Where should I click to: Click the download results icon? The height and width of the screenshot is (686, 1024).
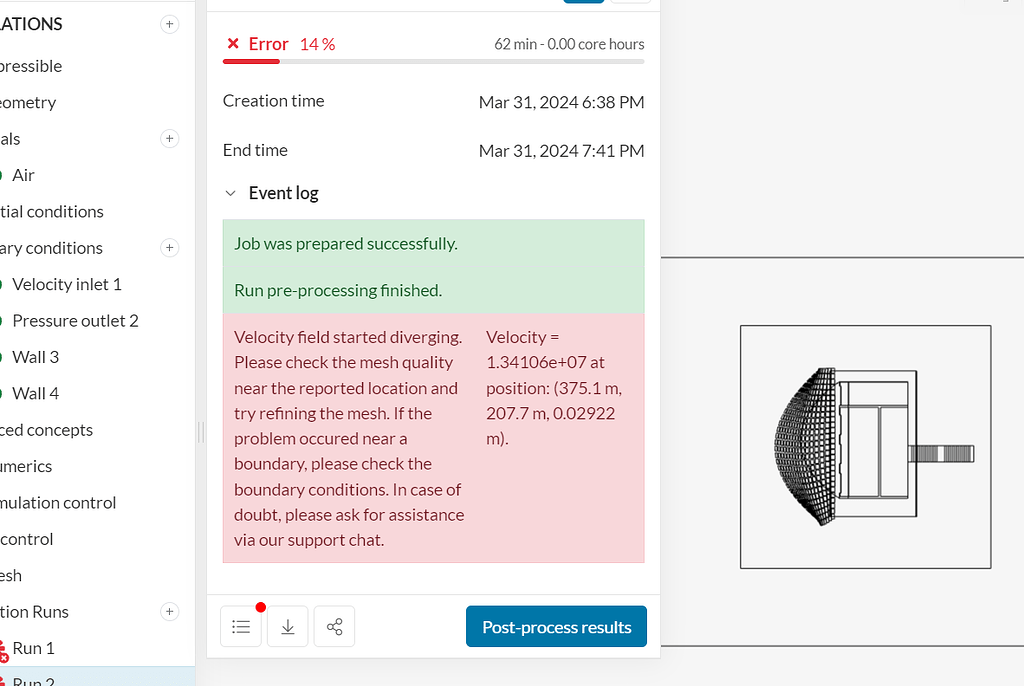(287, 626)
